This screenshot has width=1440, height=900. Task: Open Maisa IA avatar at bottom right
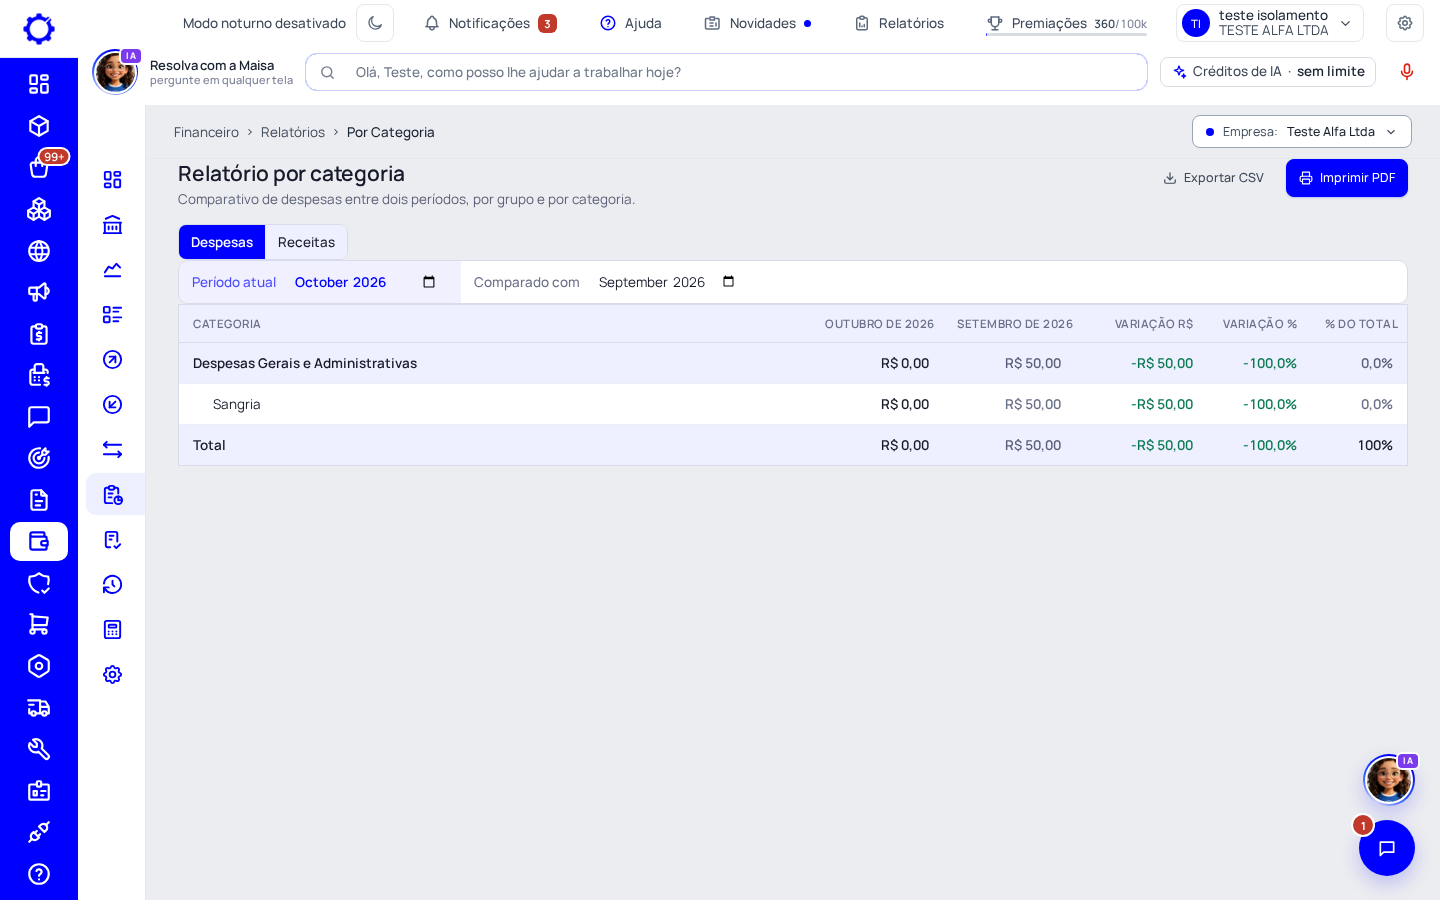point(1389,779)
